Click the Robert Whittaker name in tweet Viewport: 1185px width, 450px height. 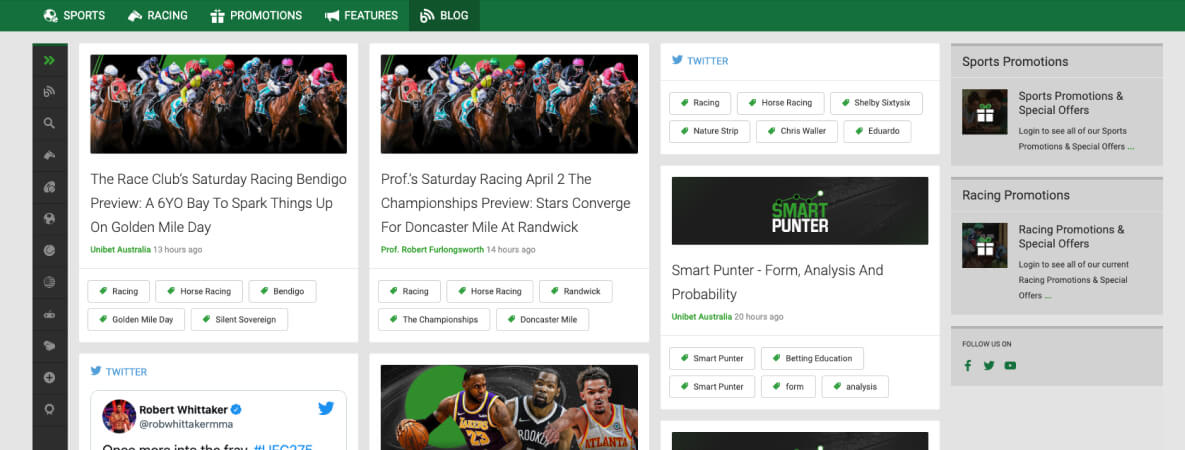[184, 410]
